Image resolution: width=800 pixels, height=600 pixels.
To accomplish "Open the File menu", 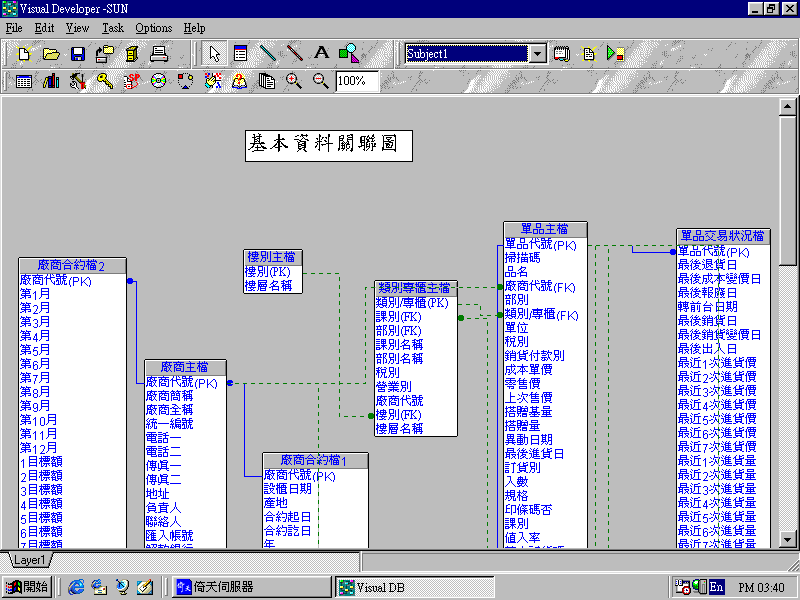I will coord(14,28).
